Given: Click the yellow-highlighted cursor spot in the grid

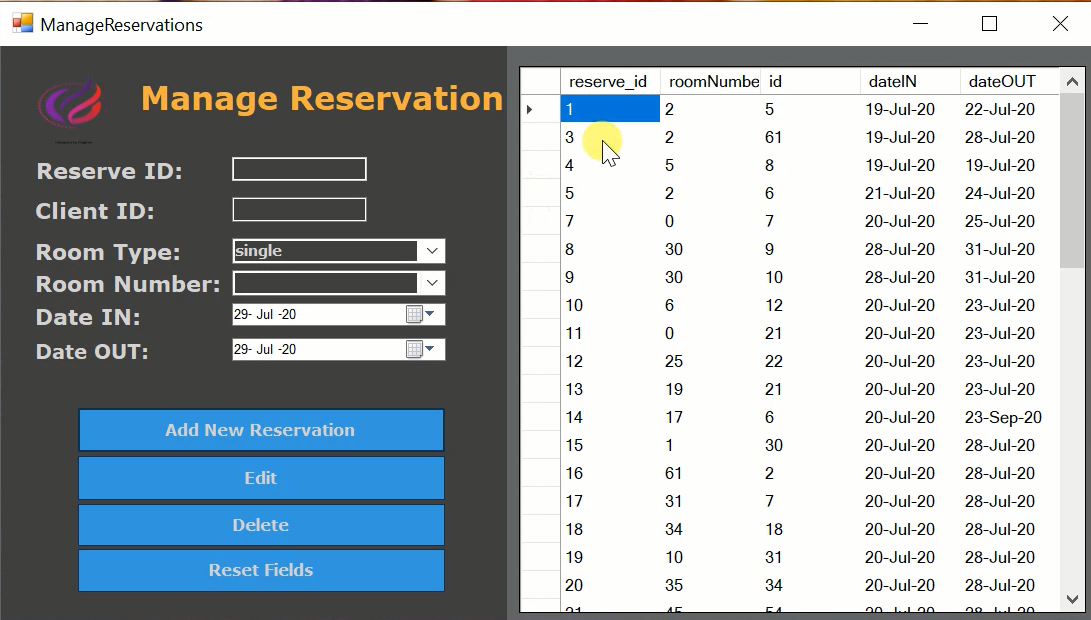Looking at the screenshot, I should tap(600, 140).
